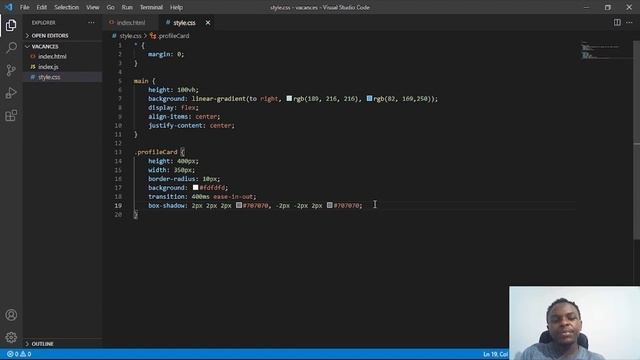Click line number 13 in the gutter
This screenshot has width=640, height=360.
coord(118,152)
